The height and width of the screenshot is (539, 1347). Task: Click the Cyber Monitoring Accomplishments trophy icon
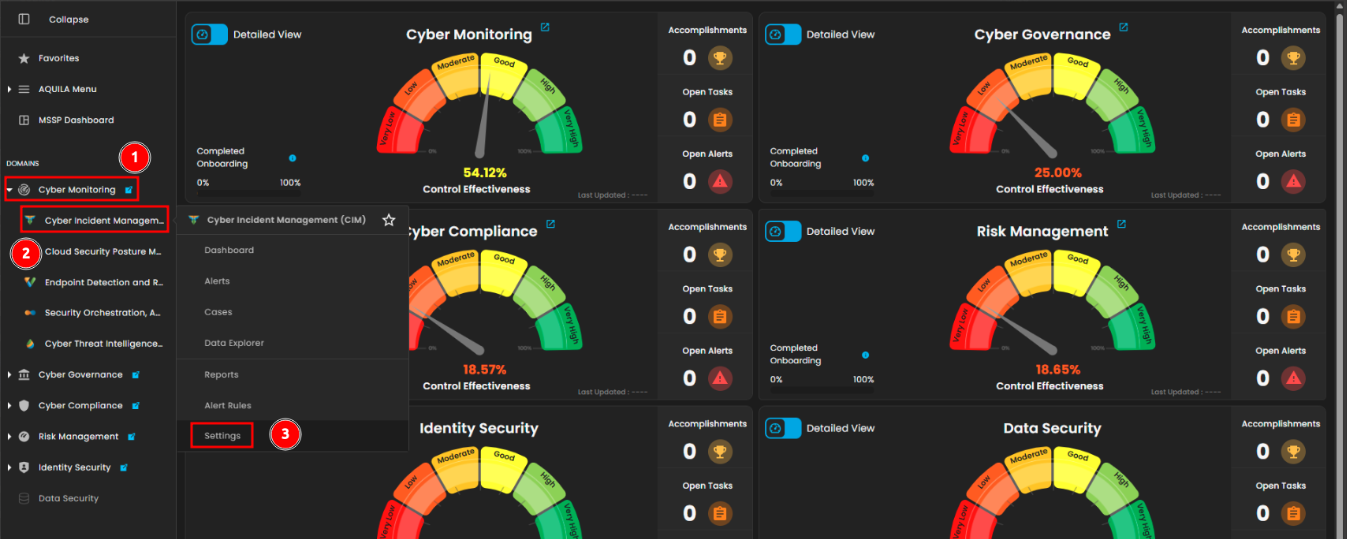(x=720, y=58)
